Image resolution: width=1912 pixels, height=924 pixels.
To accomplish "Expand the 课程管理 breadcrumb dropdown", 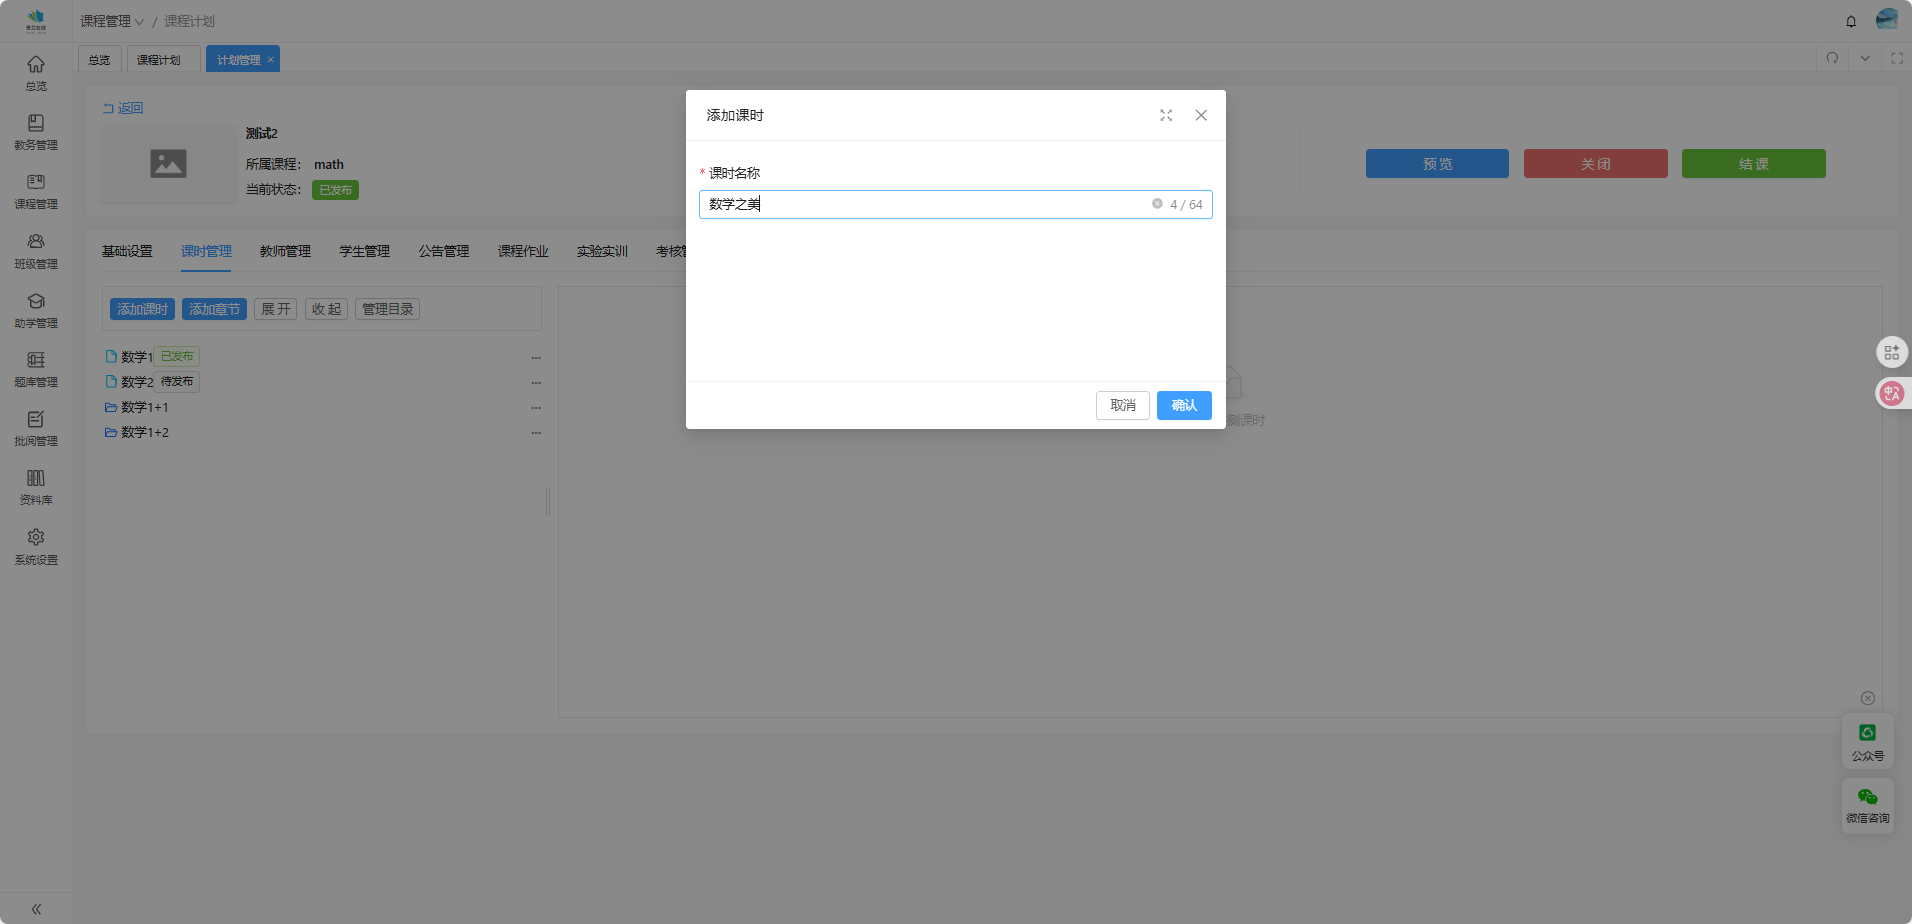I will click(x=112, y=21).
